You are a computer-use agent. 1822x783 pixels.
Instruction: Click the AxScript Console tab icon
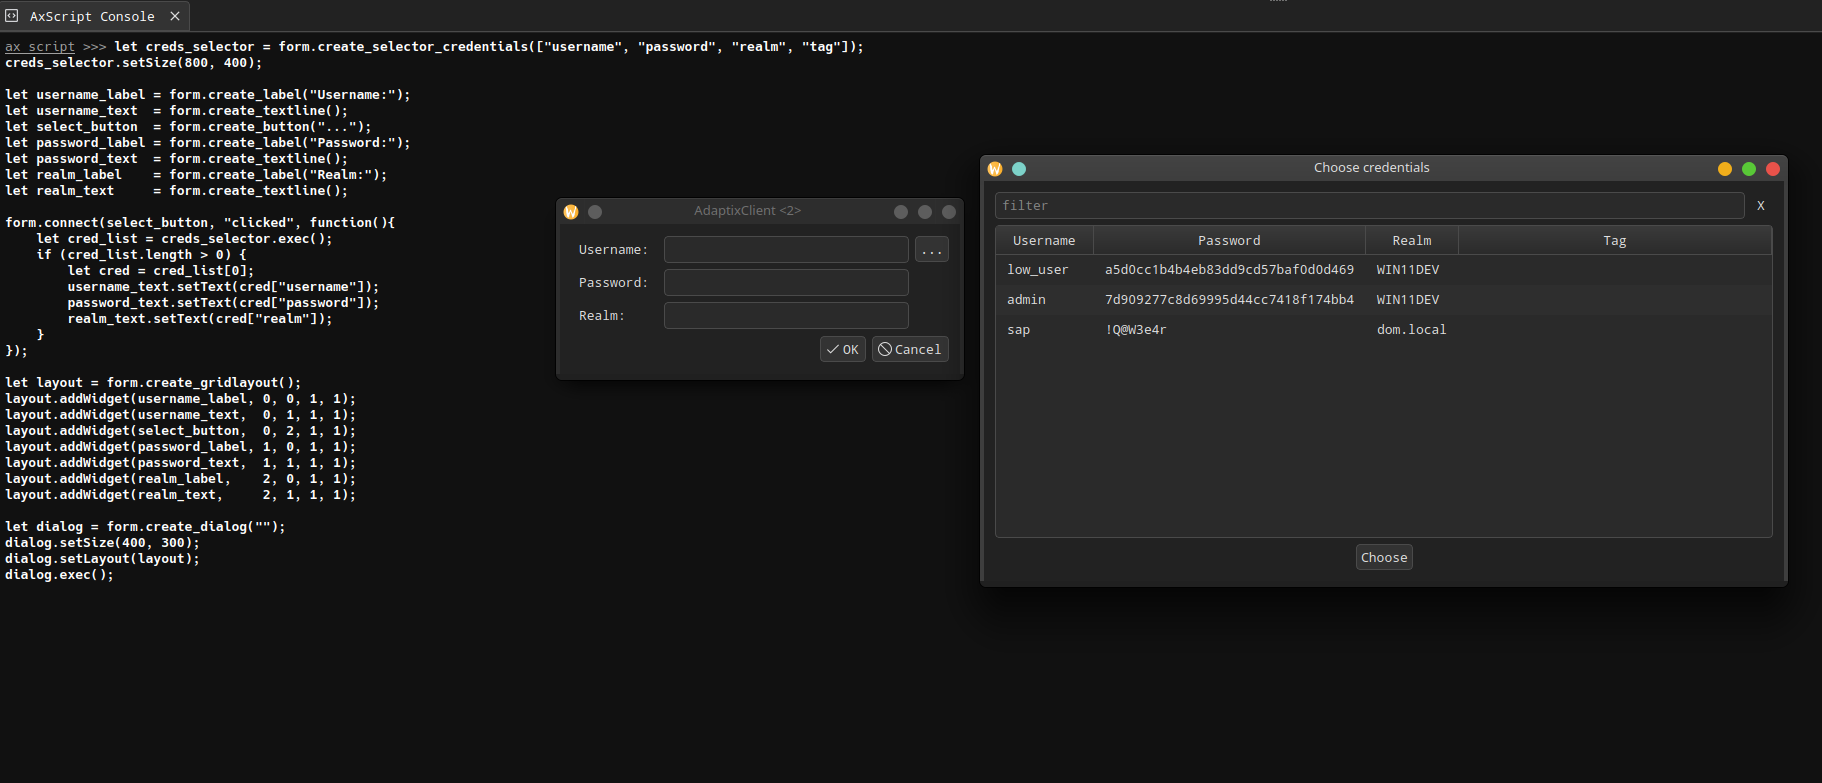(x=12, y=16)
